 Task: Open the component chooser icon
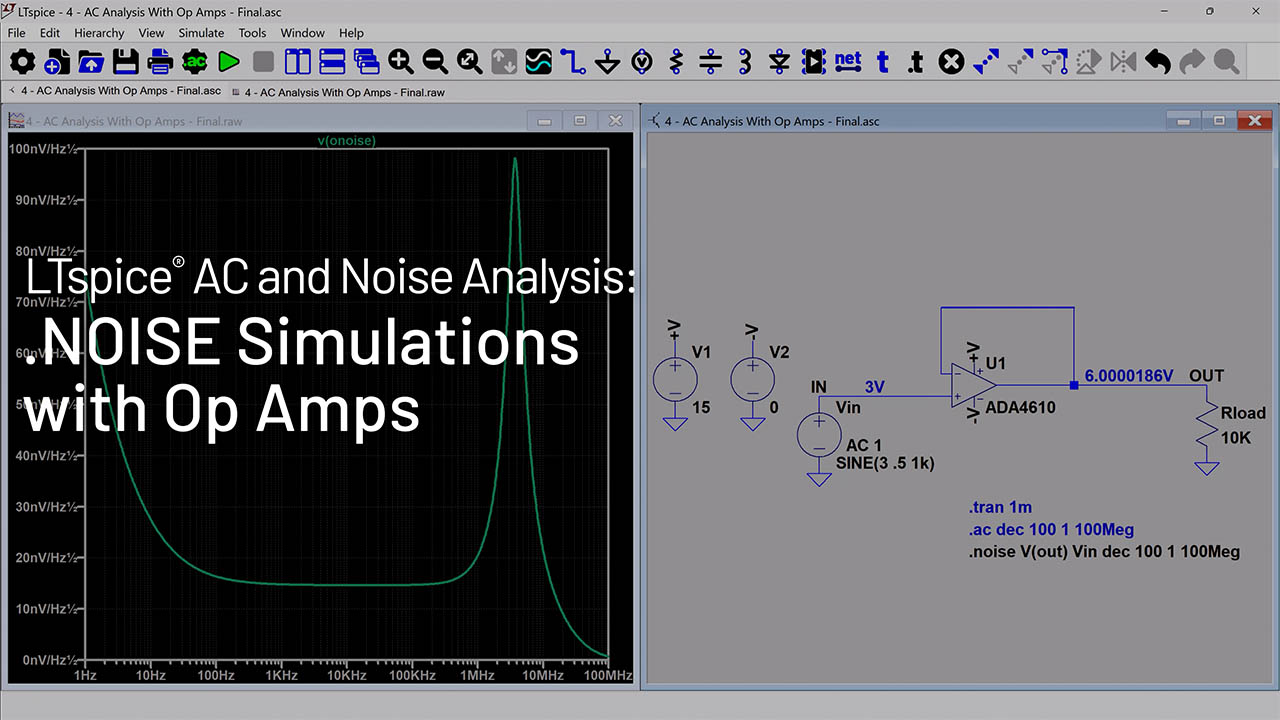(x=814, y=62)
